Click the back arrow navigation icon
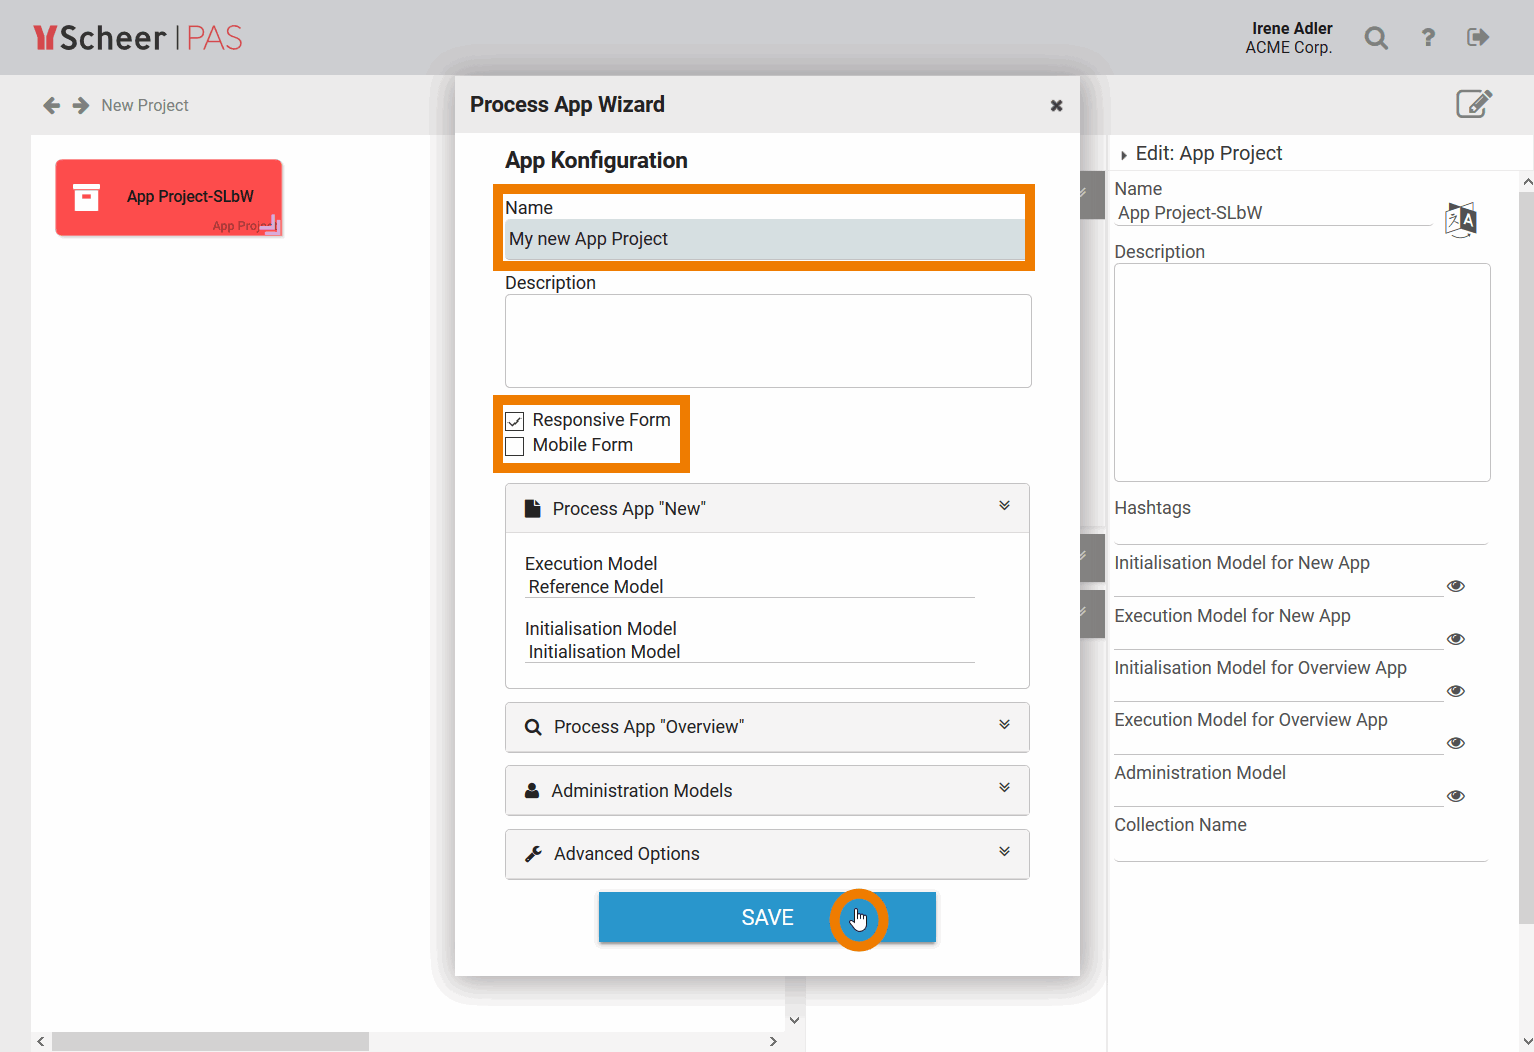 [x=52, y=105]
